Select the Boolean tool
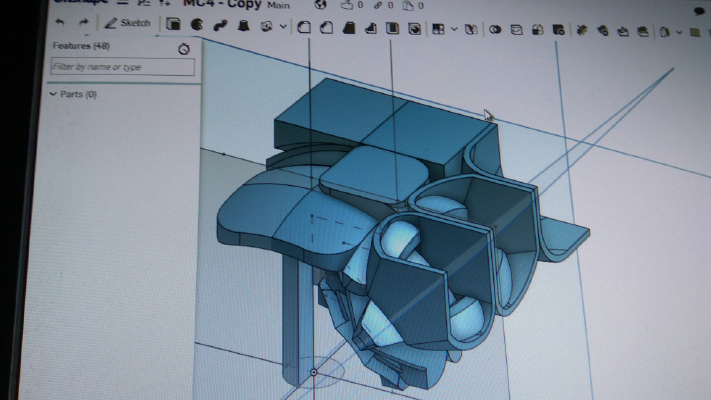This screenshot has height=400, width=711. click(495, 30)
